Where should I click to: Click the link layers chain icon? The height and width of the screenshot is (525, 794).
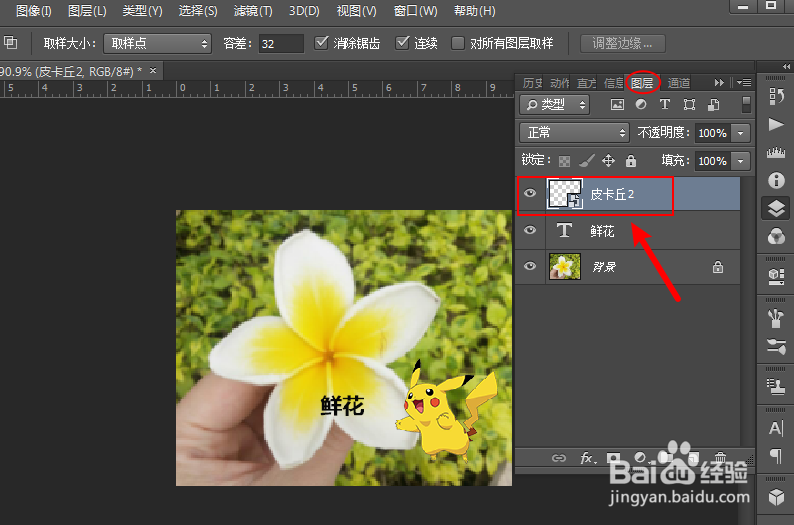point(559,458)
